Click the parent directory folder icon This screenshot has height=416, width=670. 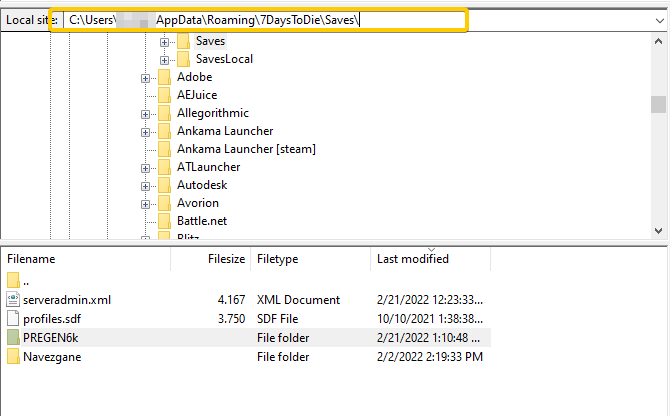point(13,280)
